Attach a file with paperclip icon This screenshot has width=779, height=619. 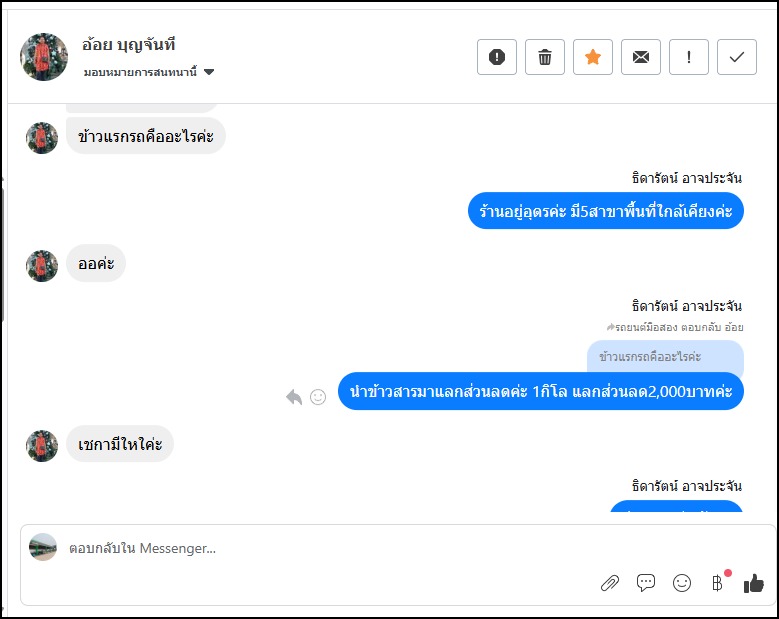coord(610,583)
